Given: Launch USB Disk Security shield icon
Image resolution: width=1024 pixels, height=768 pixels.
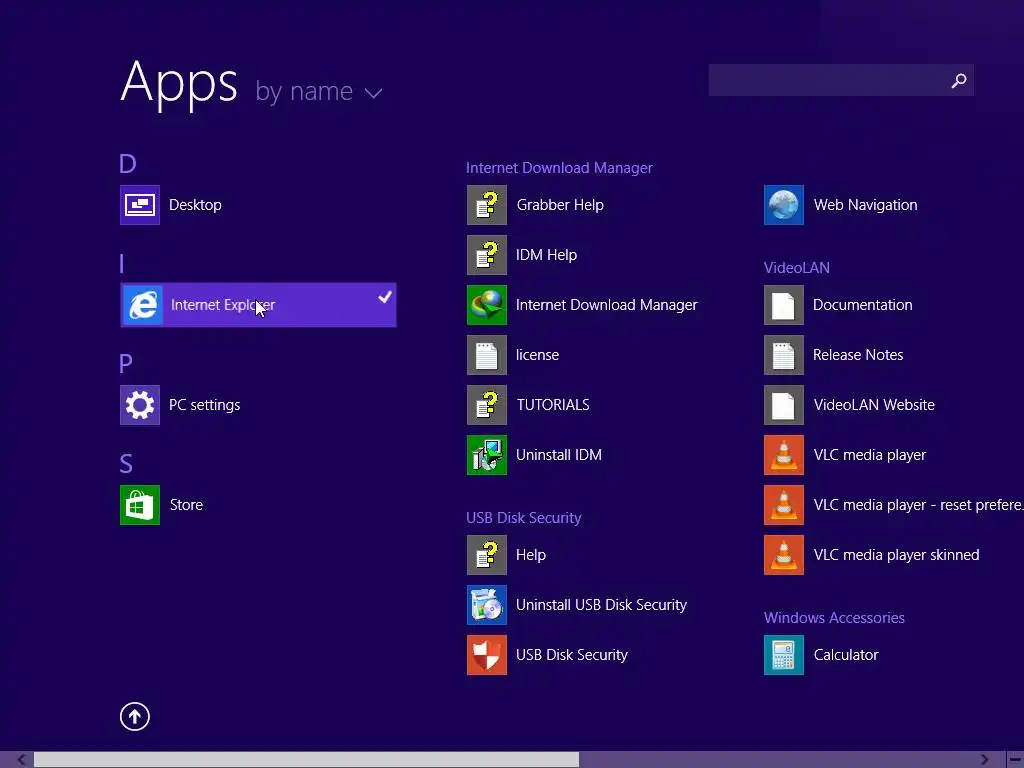Looking at the screenshot, I should pyautogui.click(x=487, y=655).
